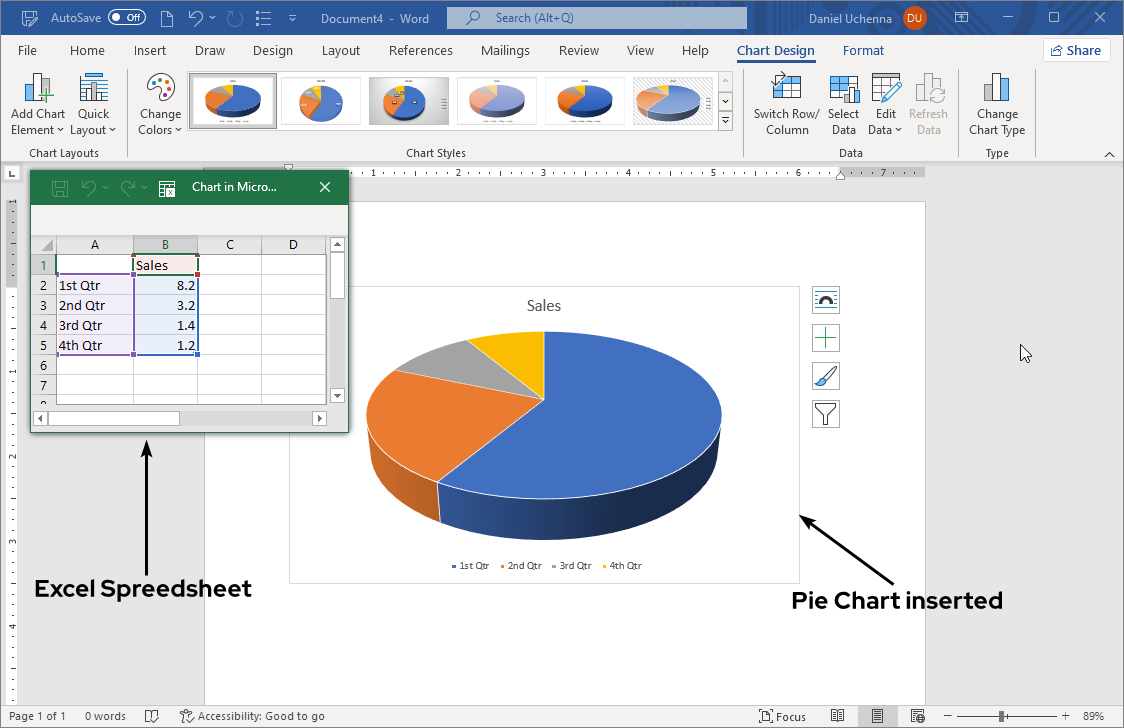Open the References tab

pos(420,50)
